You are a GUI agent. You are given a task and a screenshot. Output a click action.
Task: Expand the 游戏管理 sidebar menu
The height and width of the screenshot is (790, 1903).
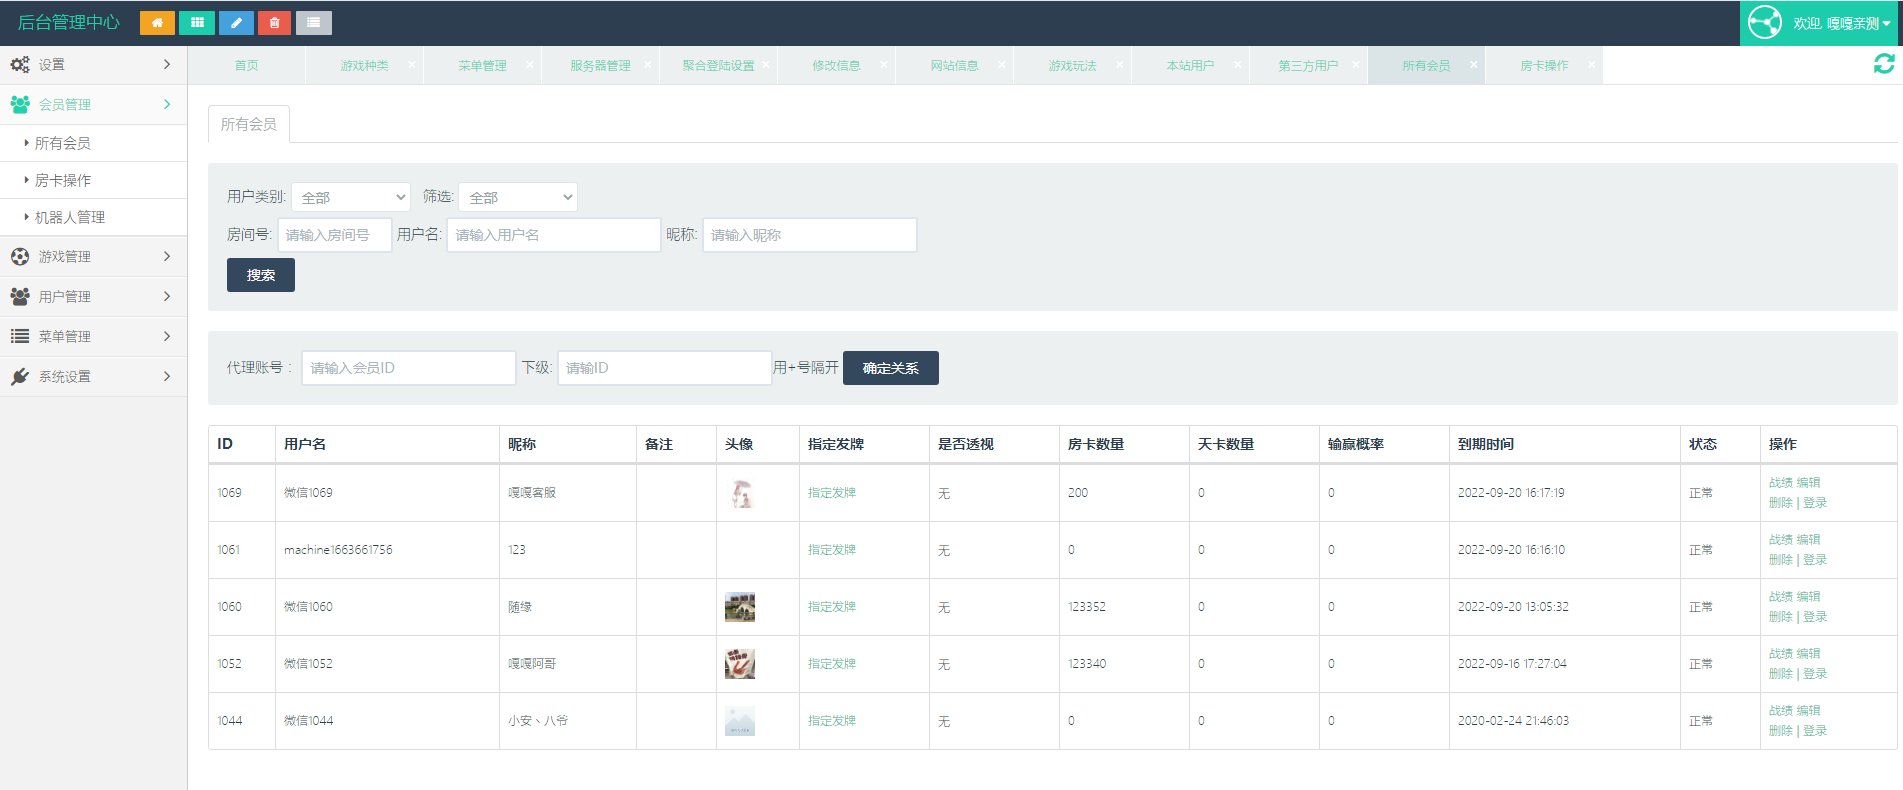coord(92,257)
